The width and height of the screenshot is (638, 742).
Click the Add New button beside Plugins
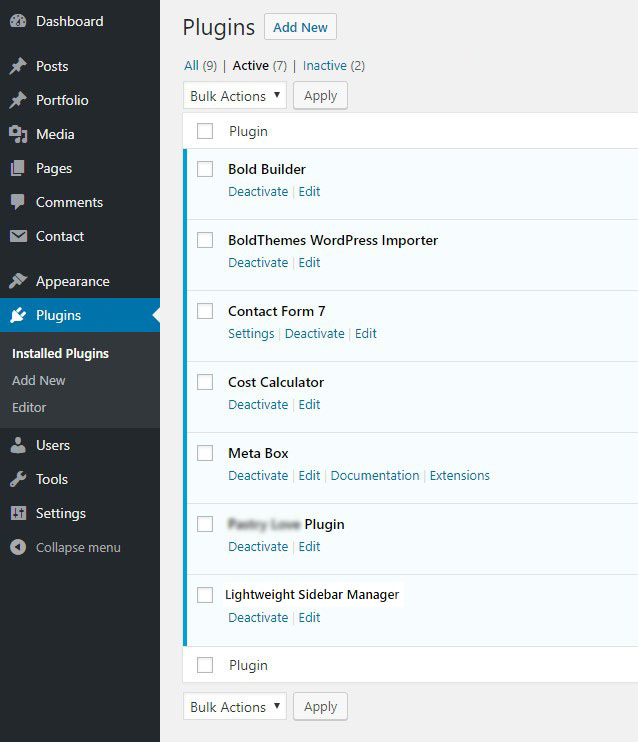[x=300, y=27]
